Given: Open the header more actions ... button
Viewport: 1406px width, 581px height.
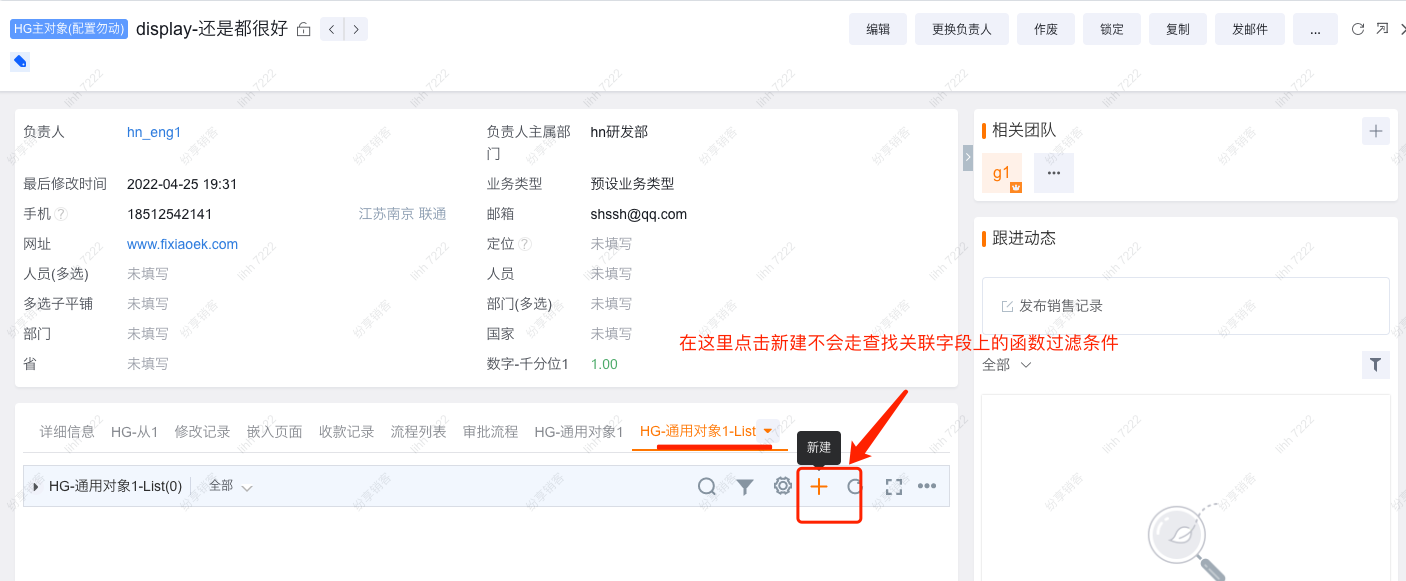Looking at the screenshot, I should pos(1316,29).
